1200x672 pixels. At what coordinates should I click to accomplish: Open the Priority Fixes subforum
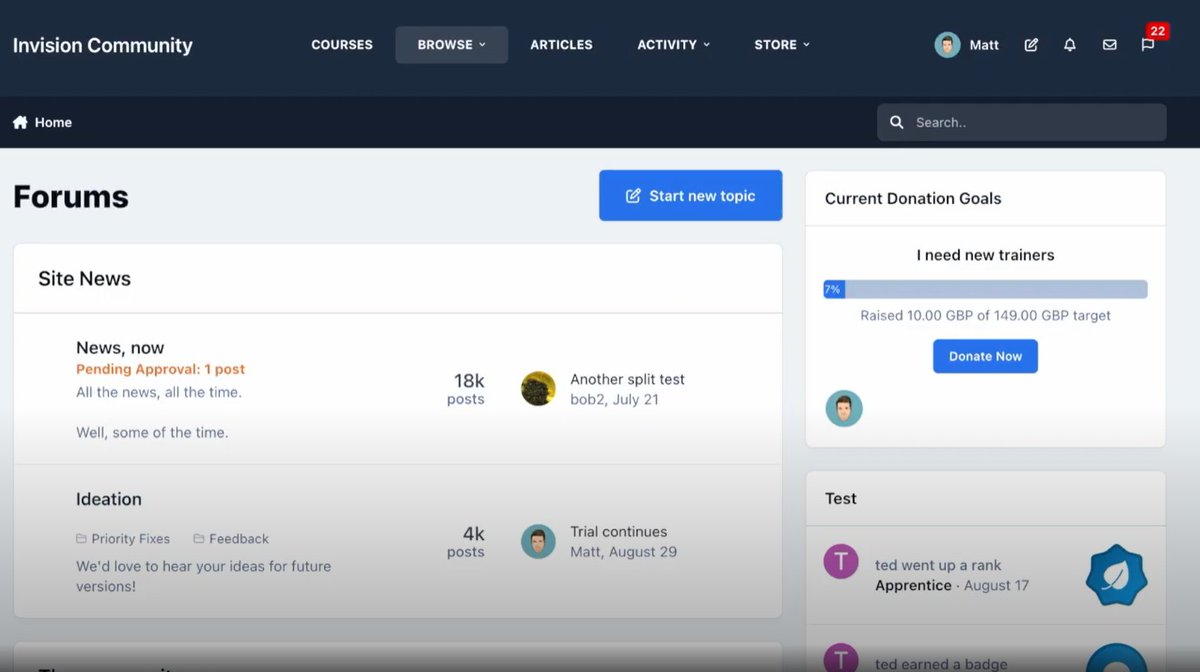pos(130,538)
